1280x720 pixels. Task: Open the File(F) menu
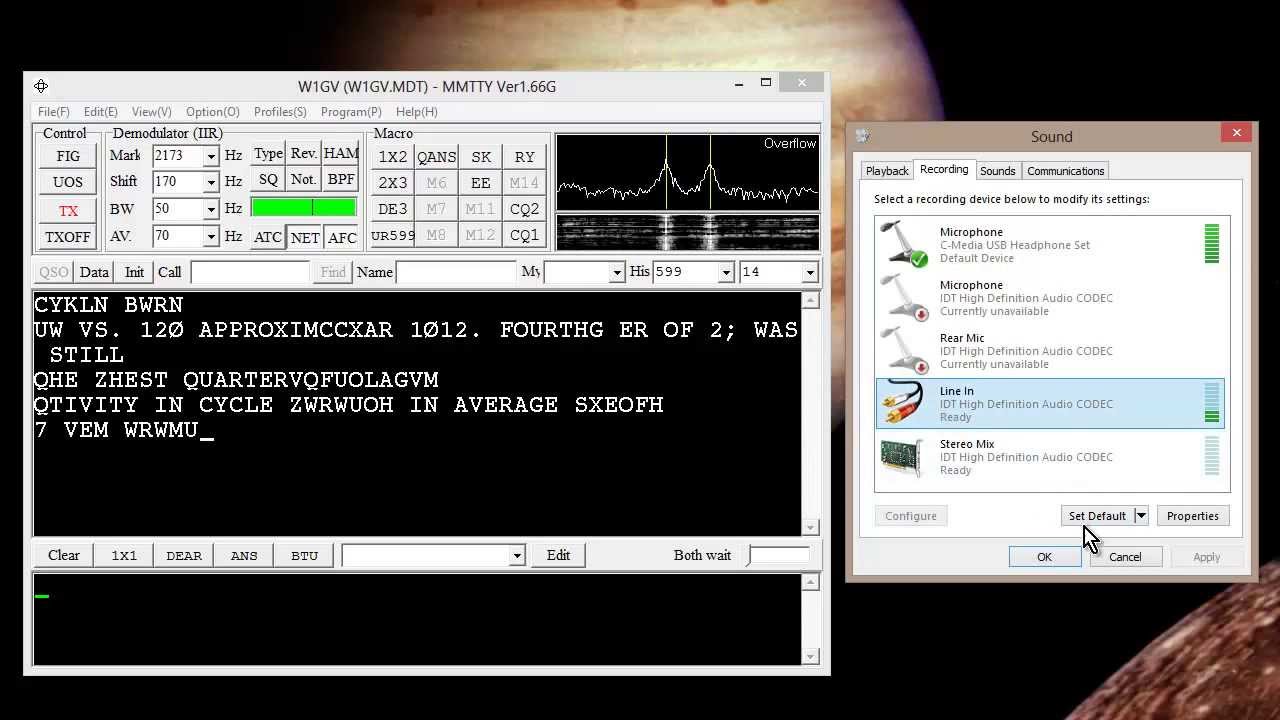click(x=54, y=112)
